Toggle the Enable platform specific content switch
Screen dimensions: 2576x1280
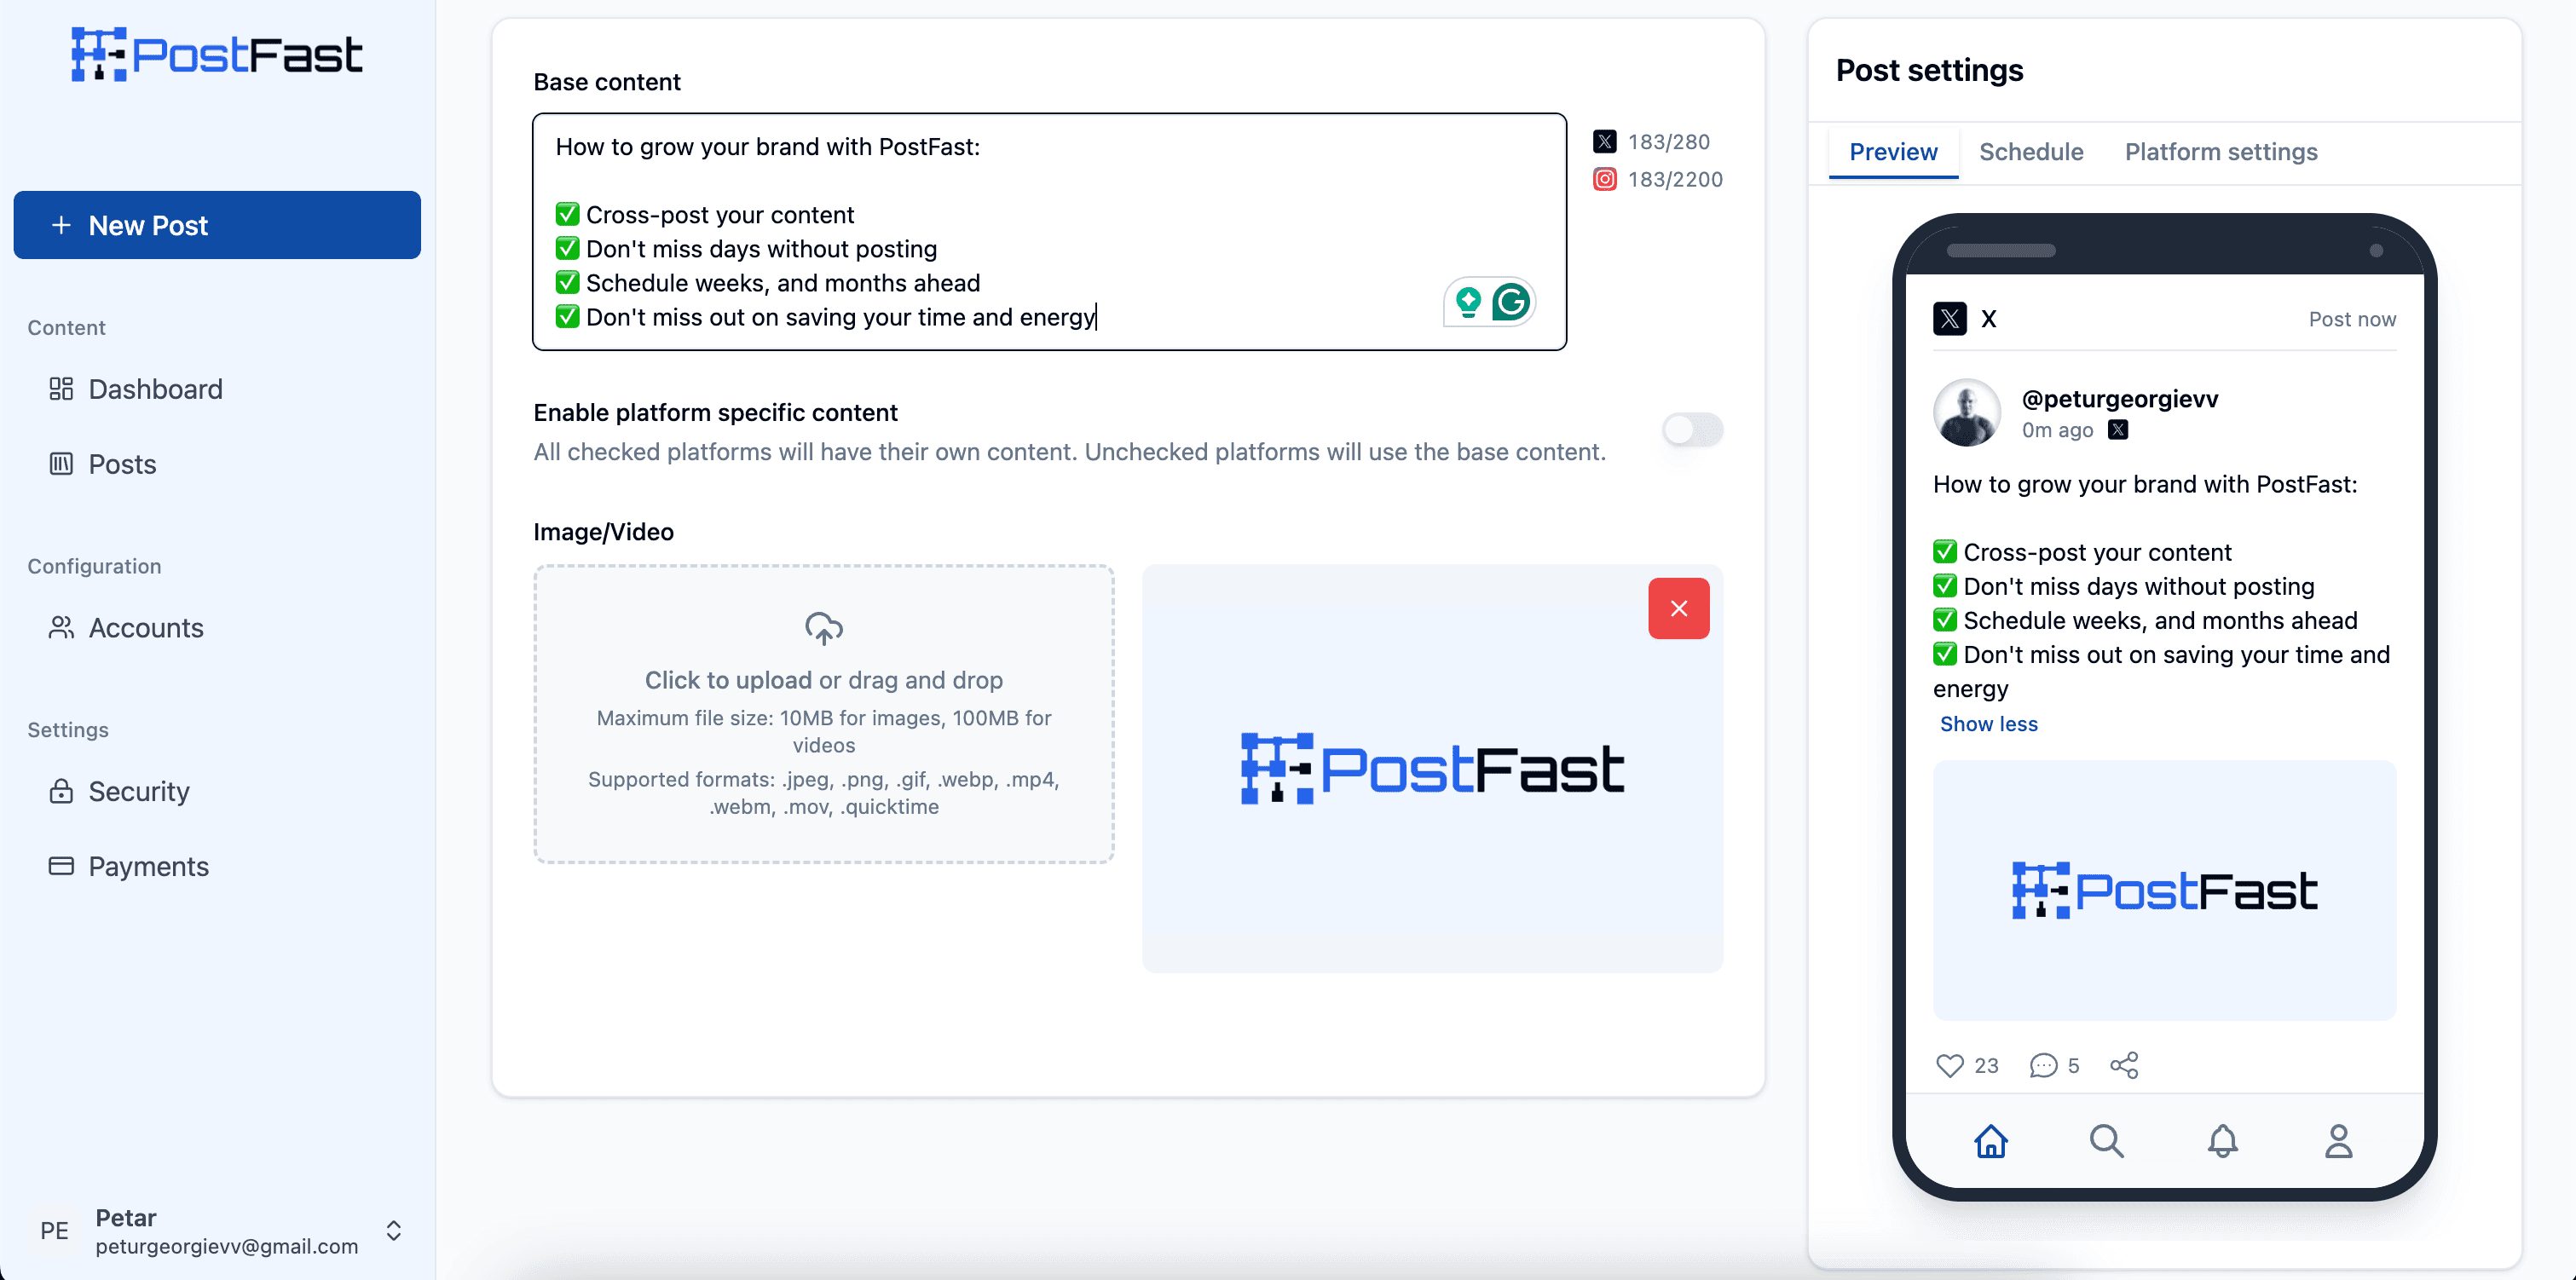click(1692, 430)
